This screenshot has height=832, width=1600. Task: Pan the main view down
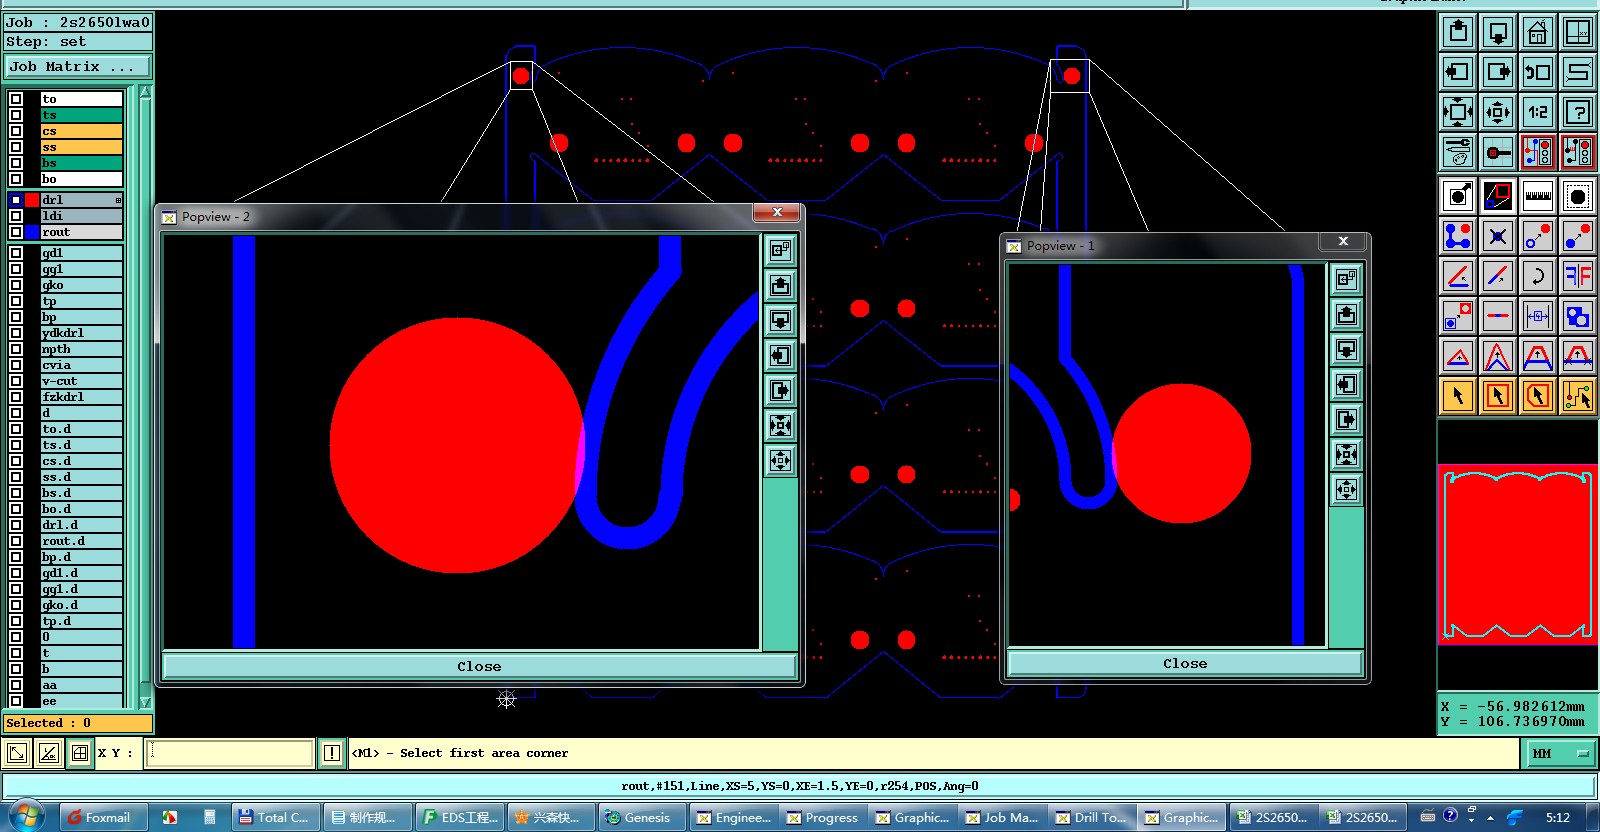click(1498, 32)
